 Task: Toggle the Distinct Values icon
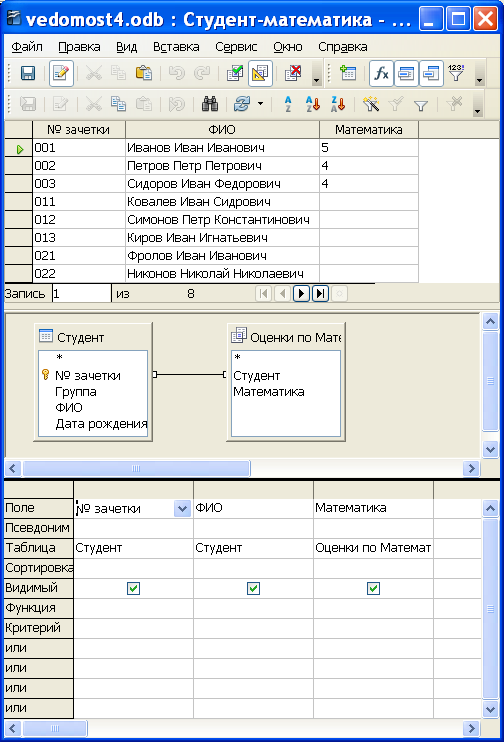[x=456, y=73]
